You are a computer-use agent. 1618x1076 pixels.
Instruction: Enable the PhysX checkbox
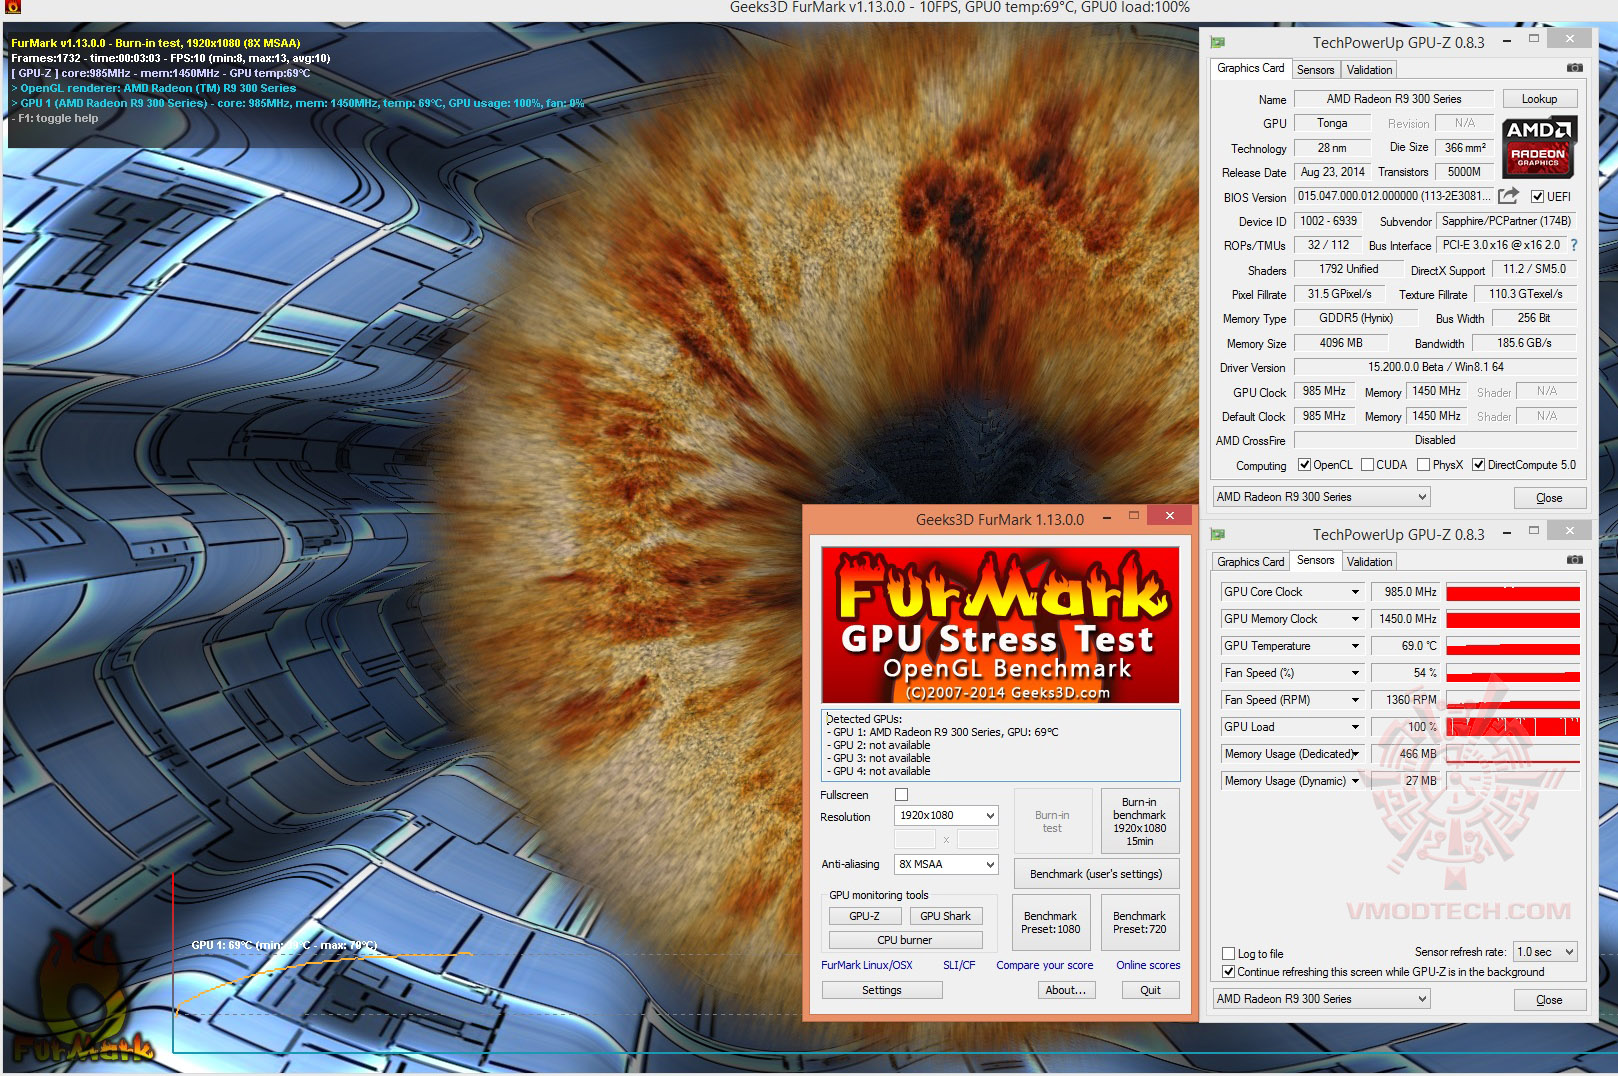pos(1423,464)
